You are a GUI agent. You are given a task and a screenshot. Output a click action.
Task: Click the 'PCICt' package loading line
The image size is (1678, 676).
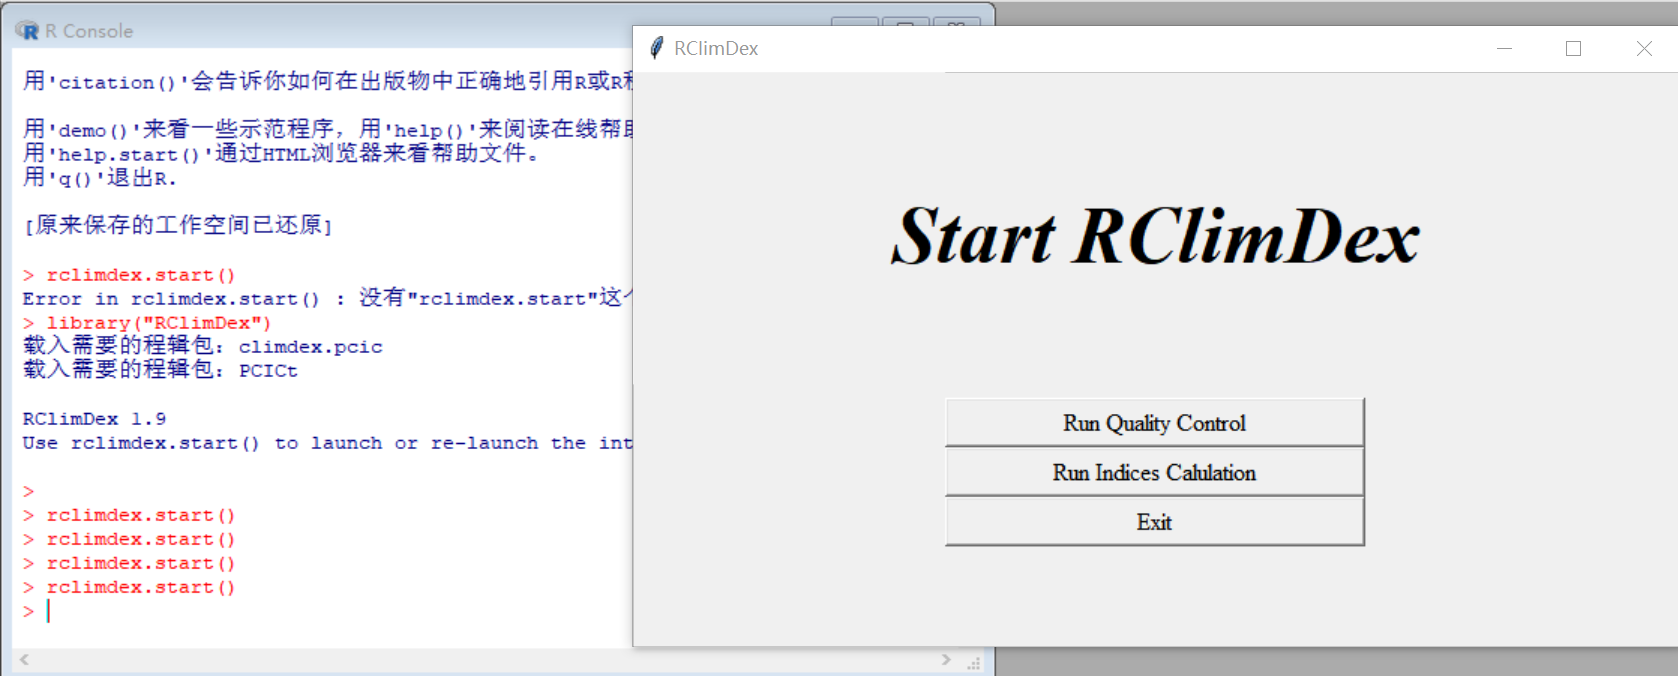160,370
